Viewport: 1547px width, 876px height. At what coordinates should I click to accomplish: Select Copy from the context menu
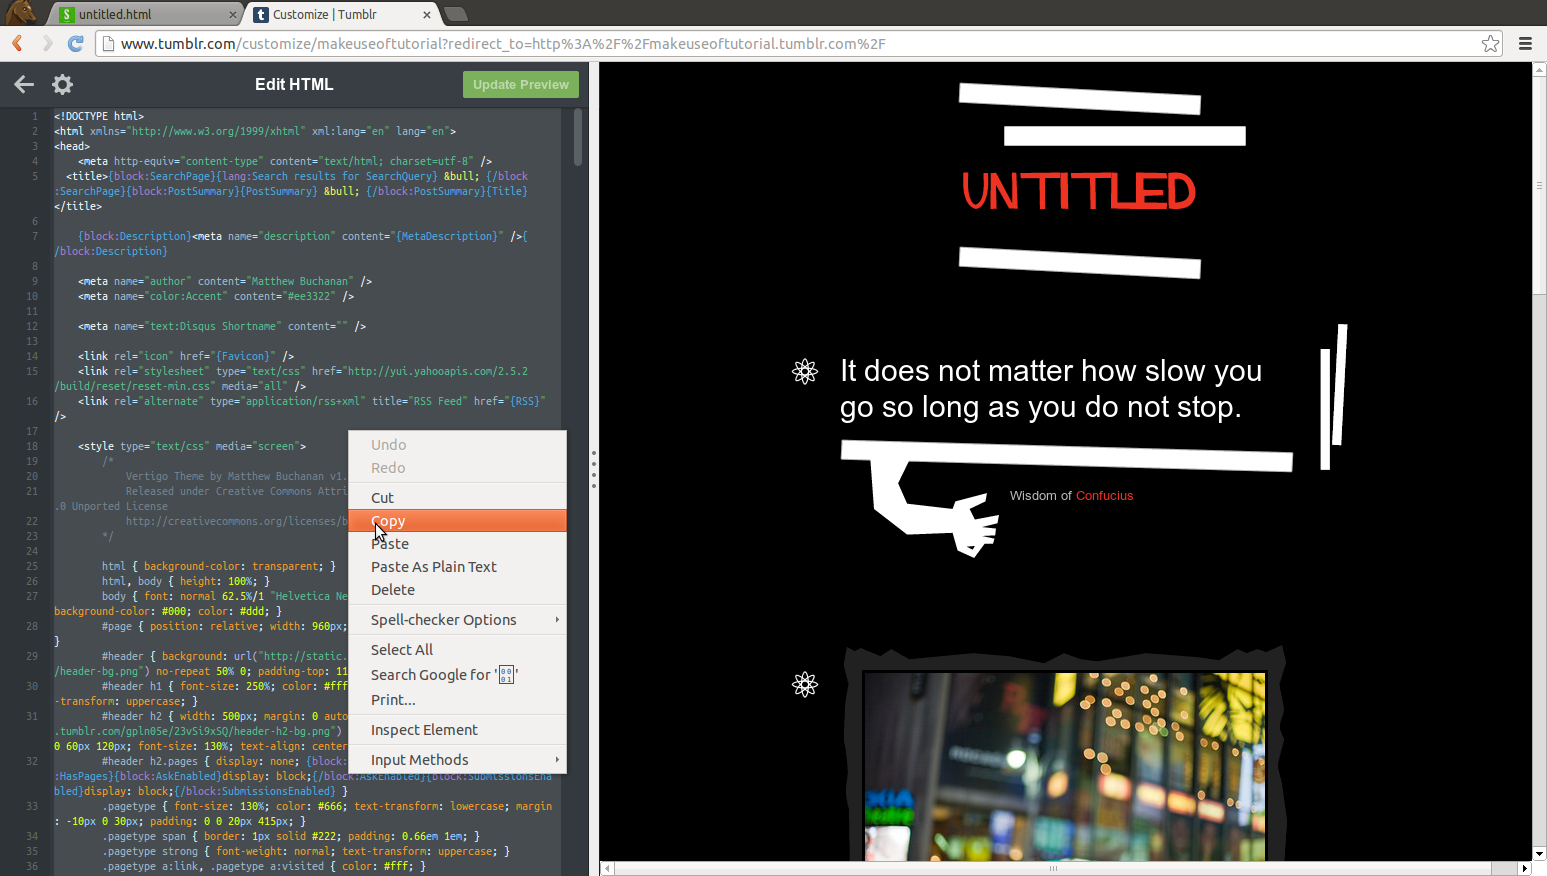(387, 520)
